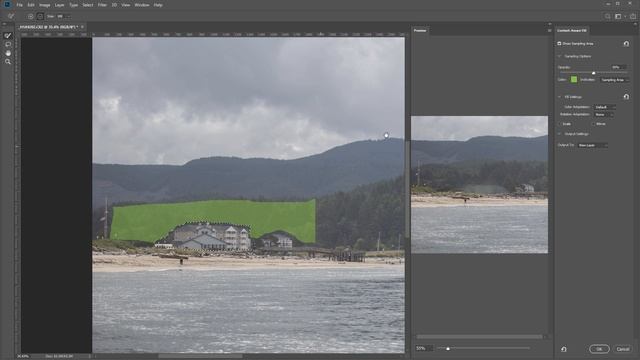Viewport: 640px width, 360px height.
Task: Select the Preview panel tab
Action: [420, 31]
